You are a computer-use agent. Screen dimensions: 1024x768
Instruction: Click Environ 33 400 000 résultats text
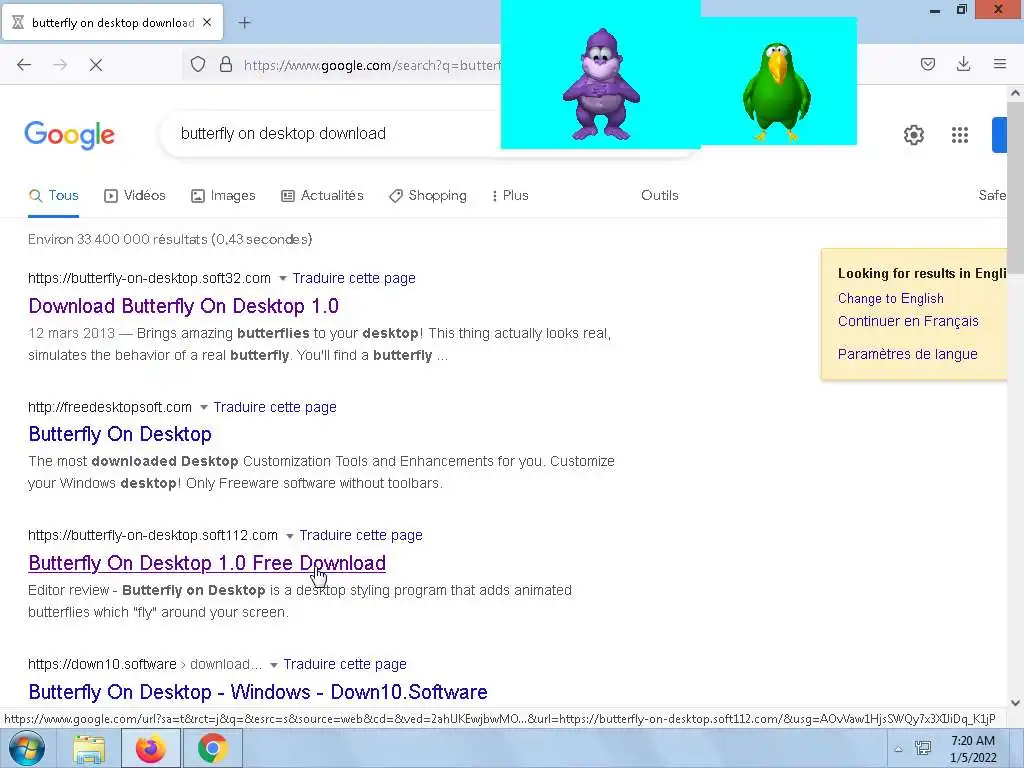[170, 239]
